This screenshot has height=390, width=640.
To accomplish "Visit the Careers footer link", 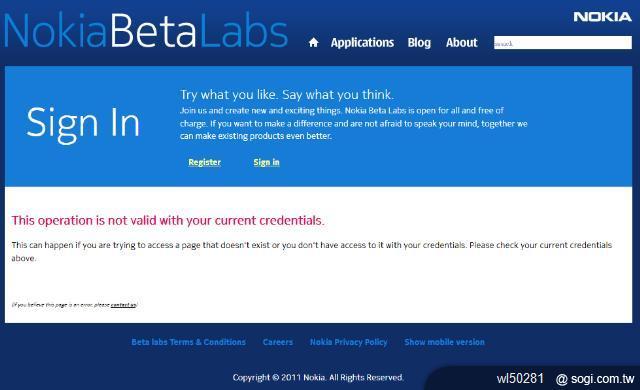I will [x=278, y=342].
